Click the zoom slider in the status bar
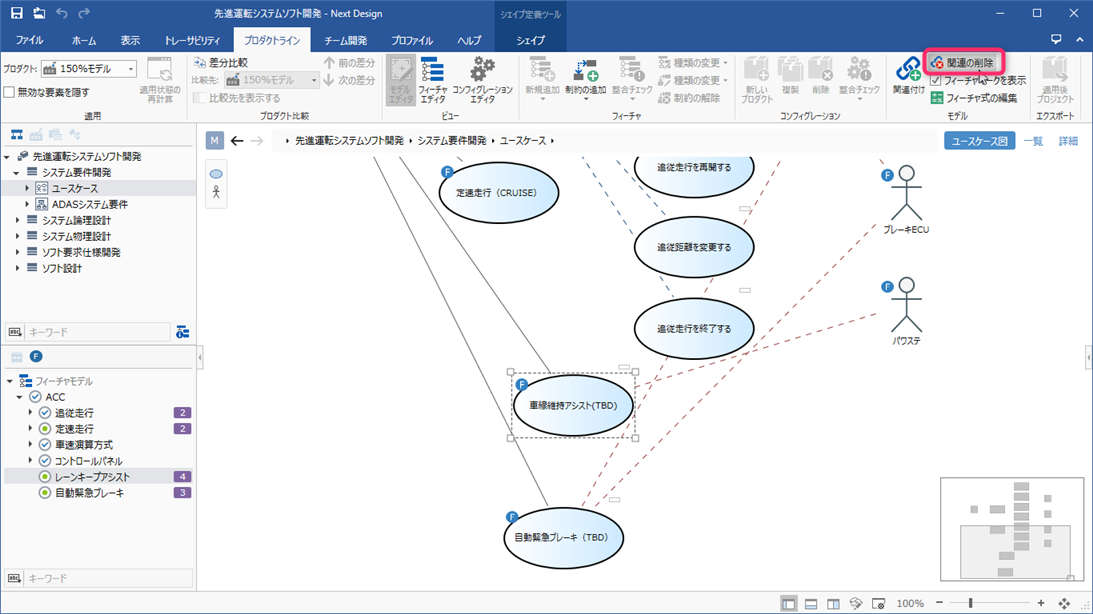This screenshot has width=1093, height=614. (970, 604)
